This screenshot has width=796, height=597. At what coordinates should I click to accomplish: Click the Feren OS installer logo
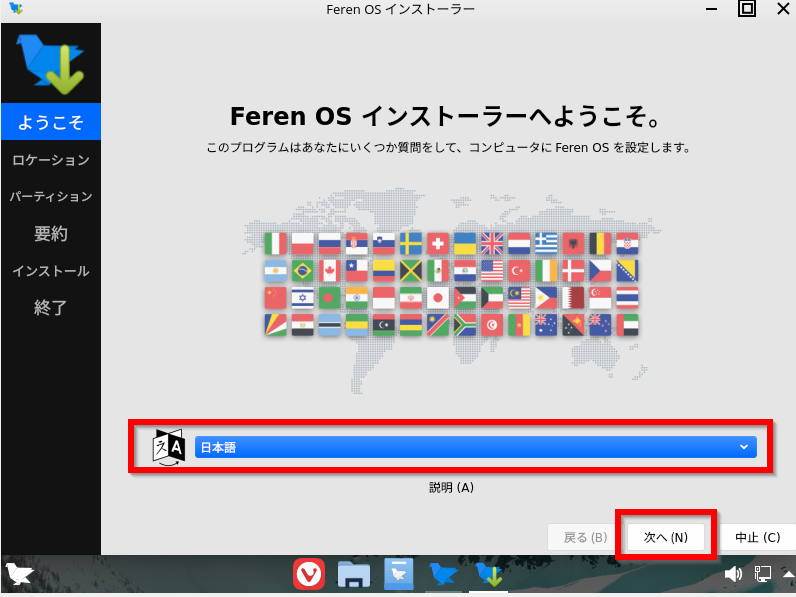[x=51, y=64]
